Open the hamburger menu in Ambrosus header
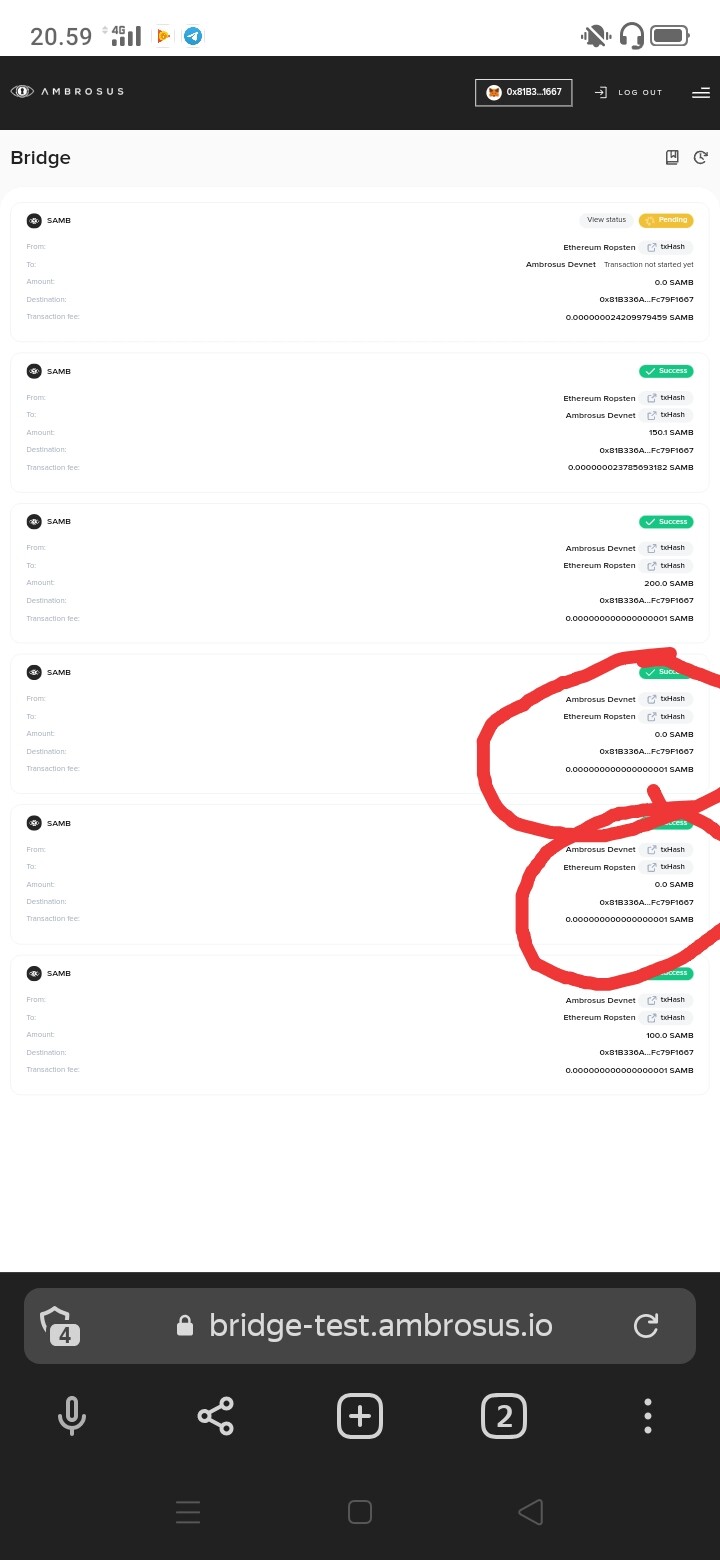Image resolution: width=720 pixels, height=1560 pixels. pyautogui.click(x=700, y=93)
